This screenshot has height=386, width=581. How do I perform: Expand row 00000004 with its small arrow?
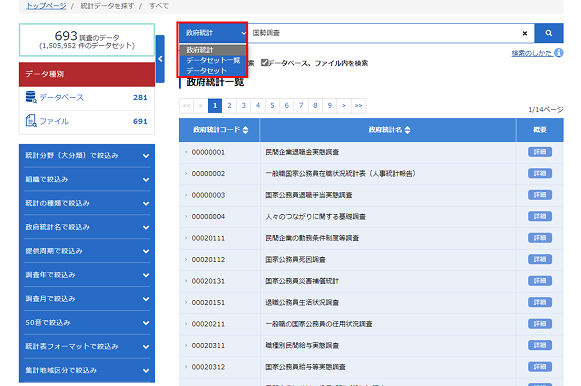click(186, 216)
